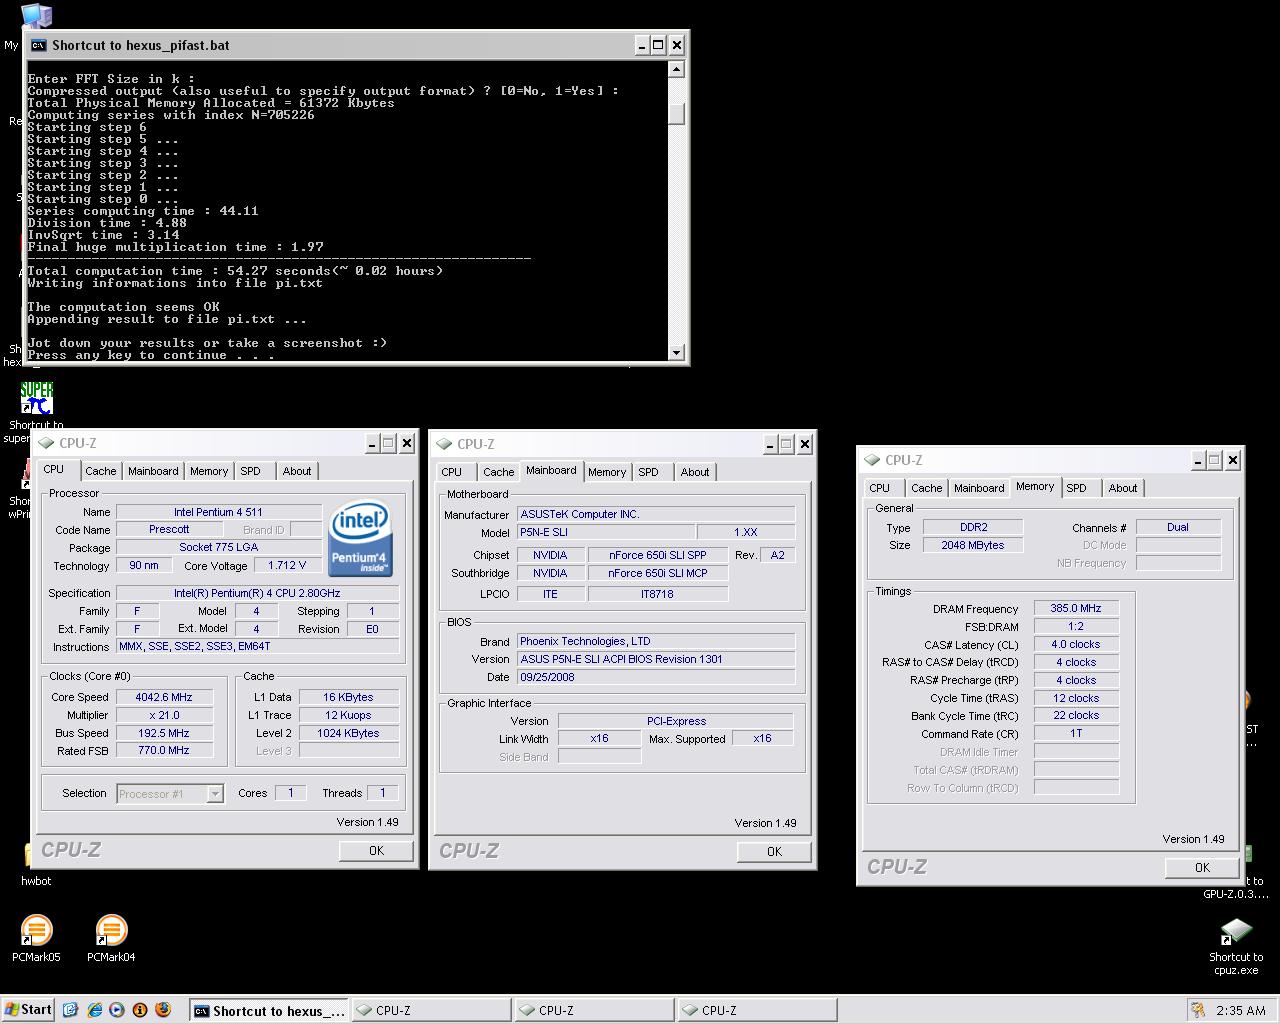This screenshot has height=1024, width=1280.
Task: Click the tray clock showing 2:35 AM
Action: click(x=1241, y=1011)
